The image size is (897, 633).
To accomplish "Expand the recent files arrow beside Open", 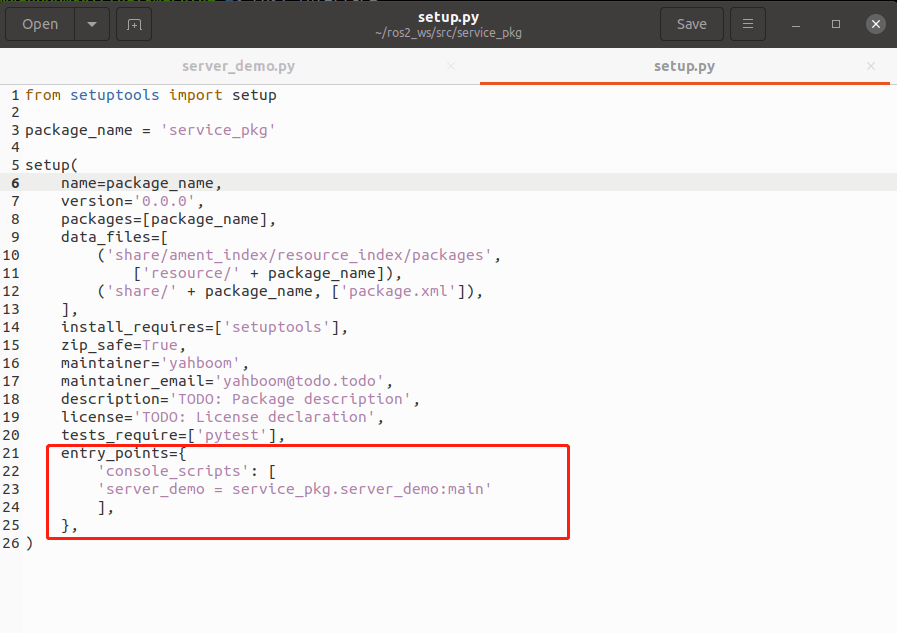I will [92, 24].
